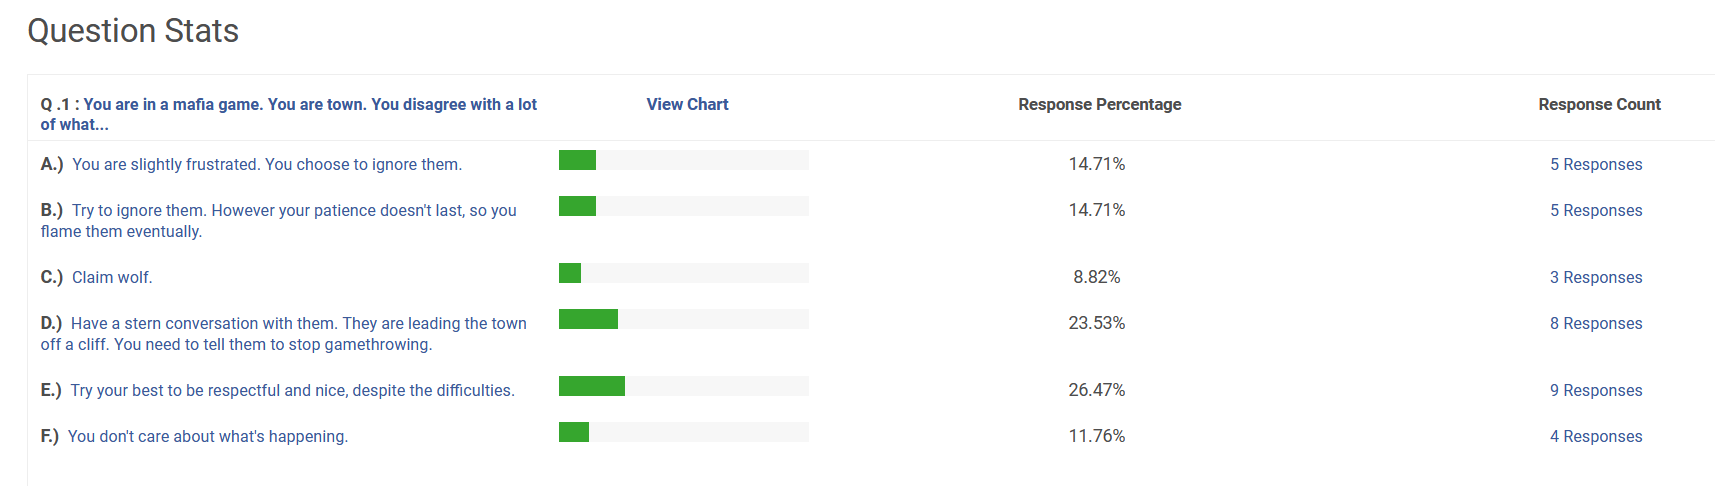Click the 26.47% green progress bar
This screenshot has width=1715, height=486.
click(x=592, y=386)
